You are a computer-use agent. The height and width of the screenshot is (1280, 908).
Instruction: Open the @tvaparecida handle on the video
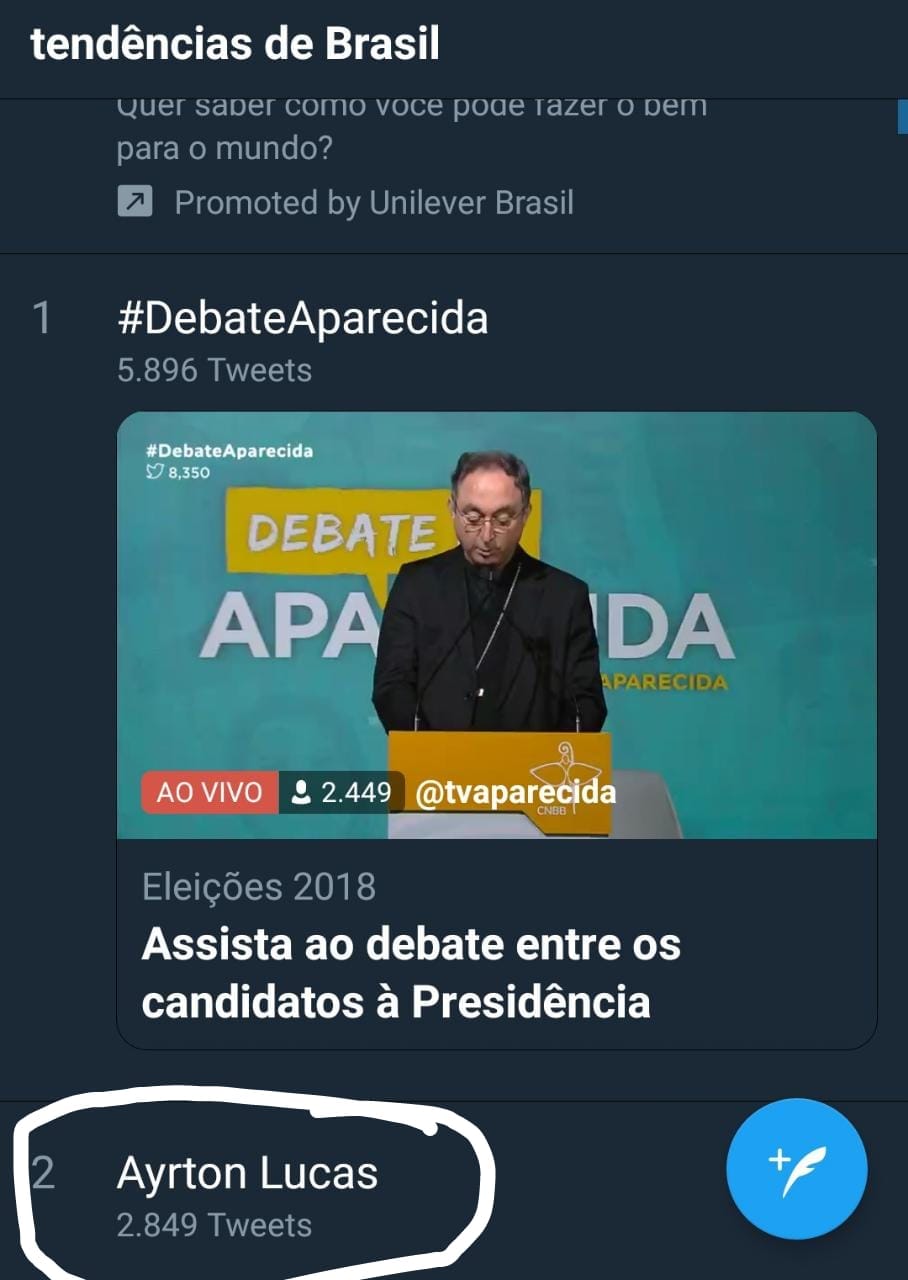(515, 793)
